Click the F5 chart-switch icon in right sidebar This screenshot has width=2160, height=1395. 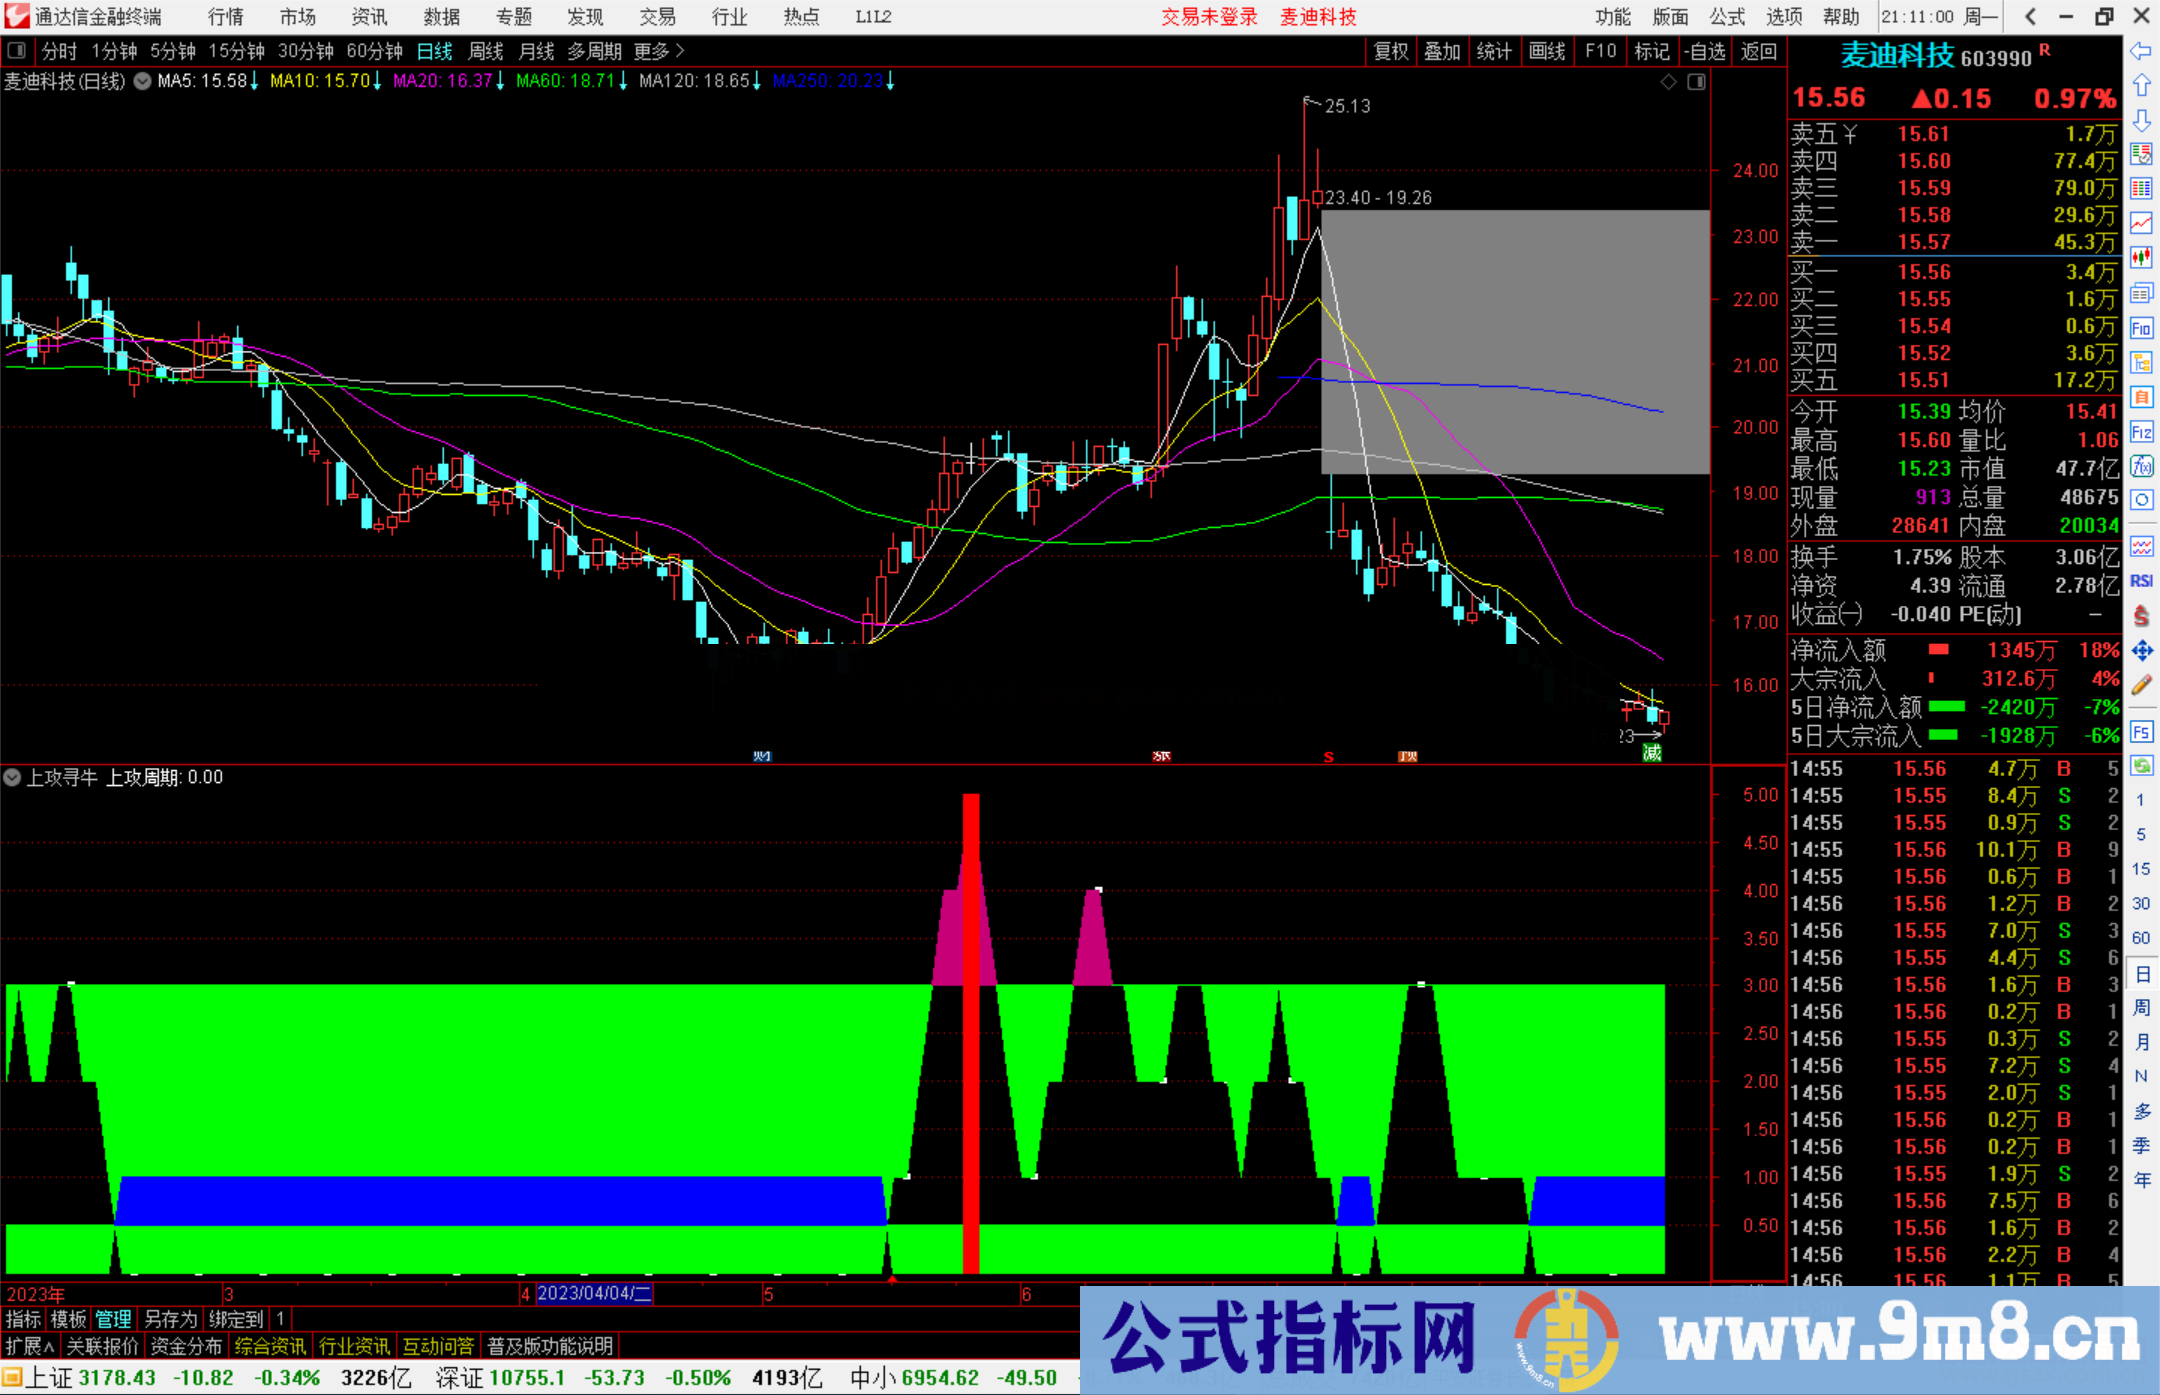coord(2142,731)
